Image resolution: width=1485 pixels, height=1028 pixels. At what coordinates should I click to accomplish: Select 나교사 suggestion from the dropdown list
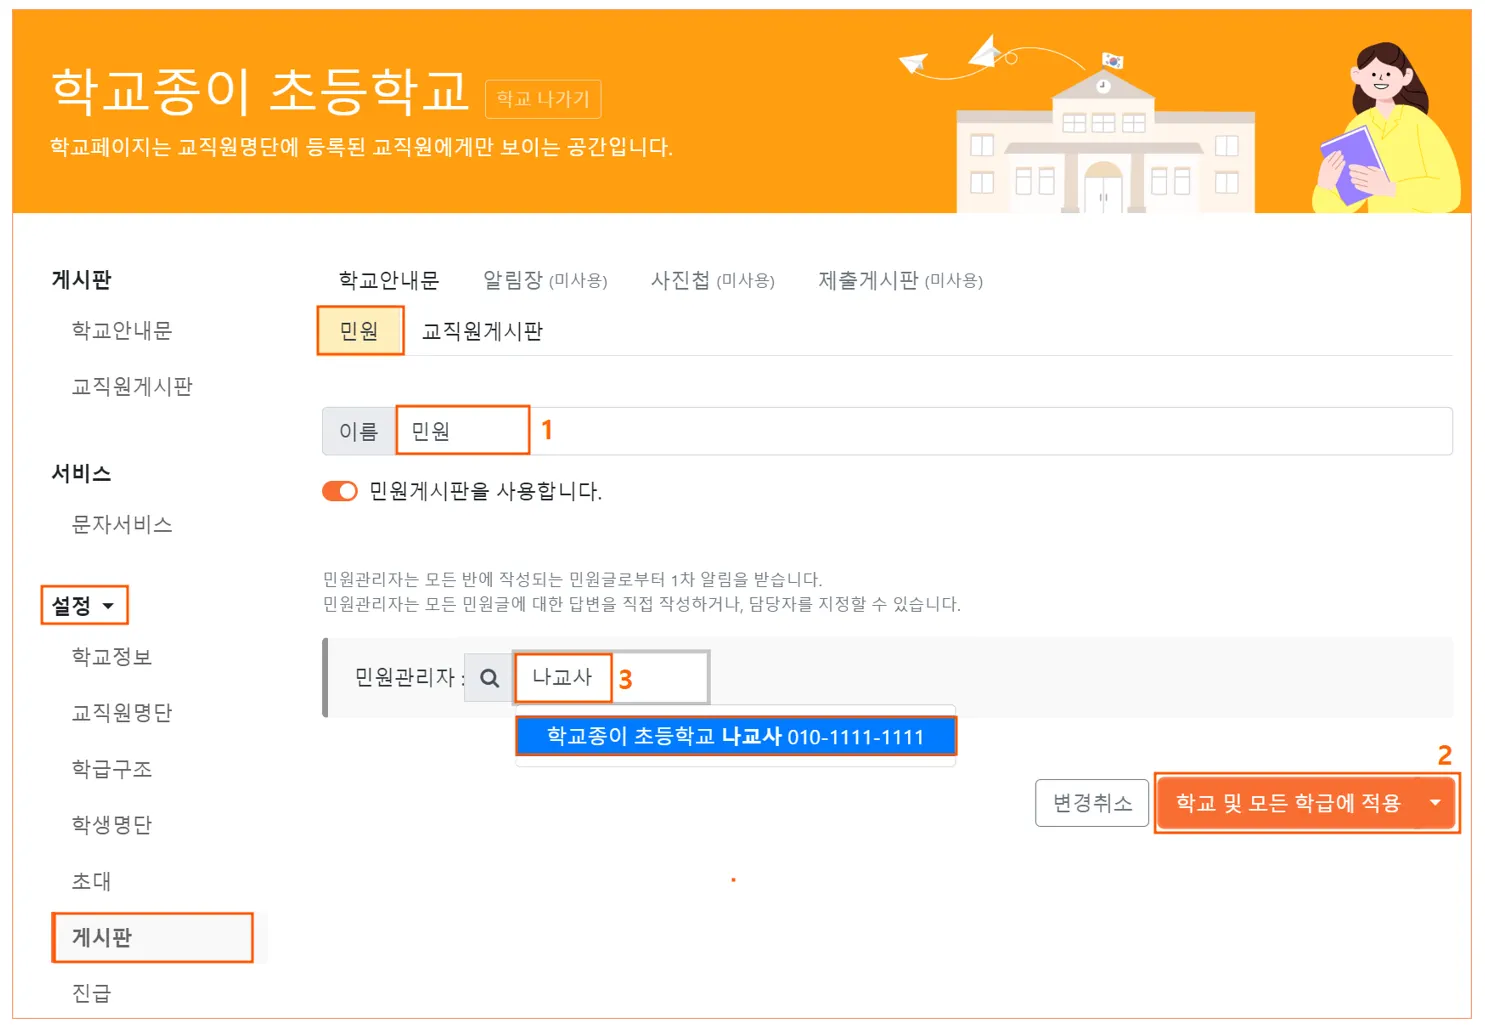click(x=735, y=737)
